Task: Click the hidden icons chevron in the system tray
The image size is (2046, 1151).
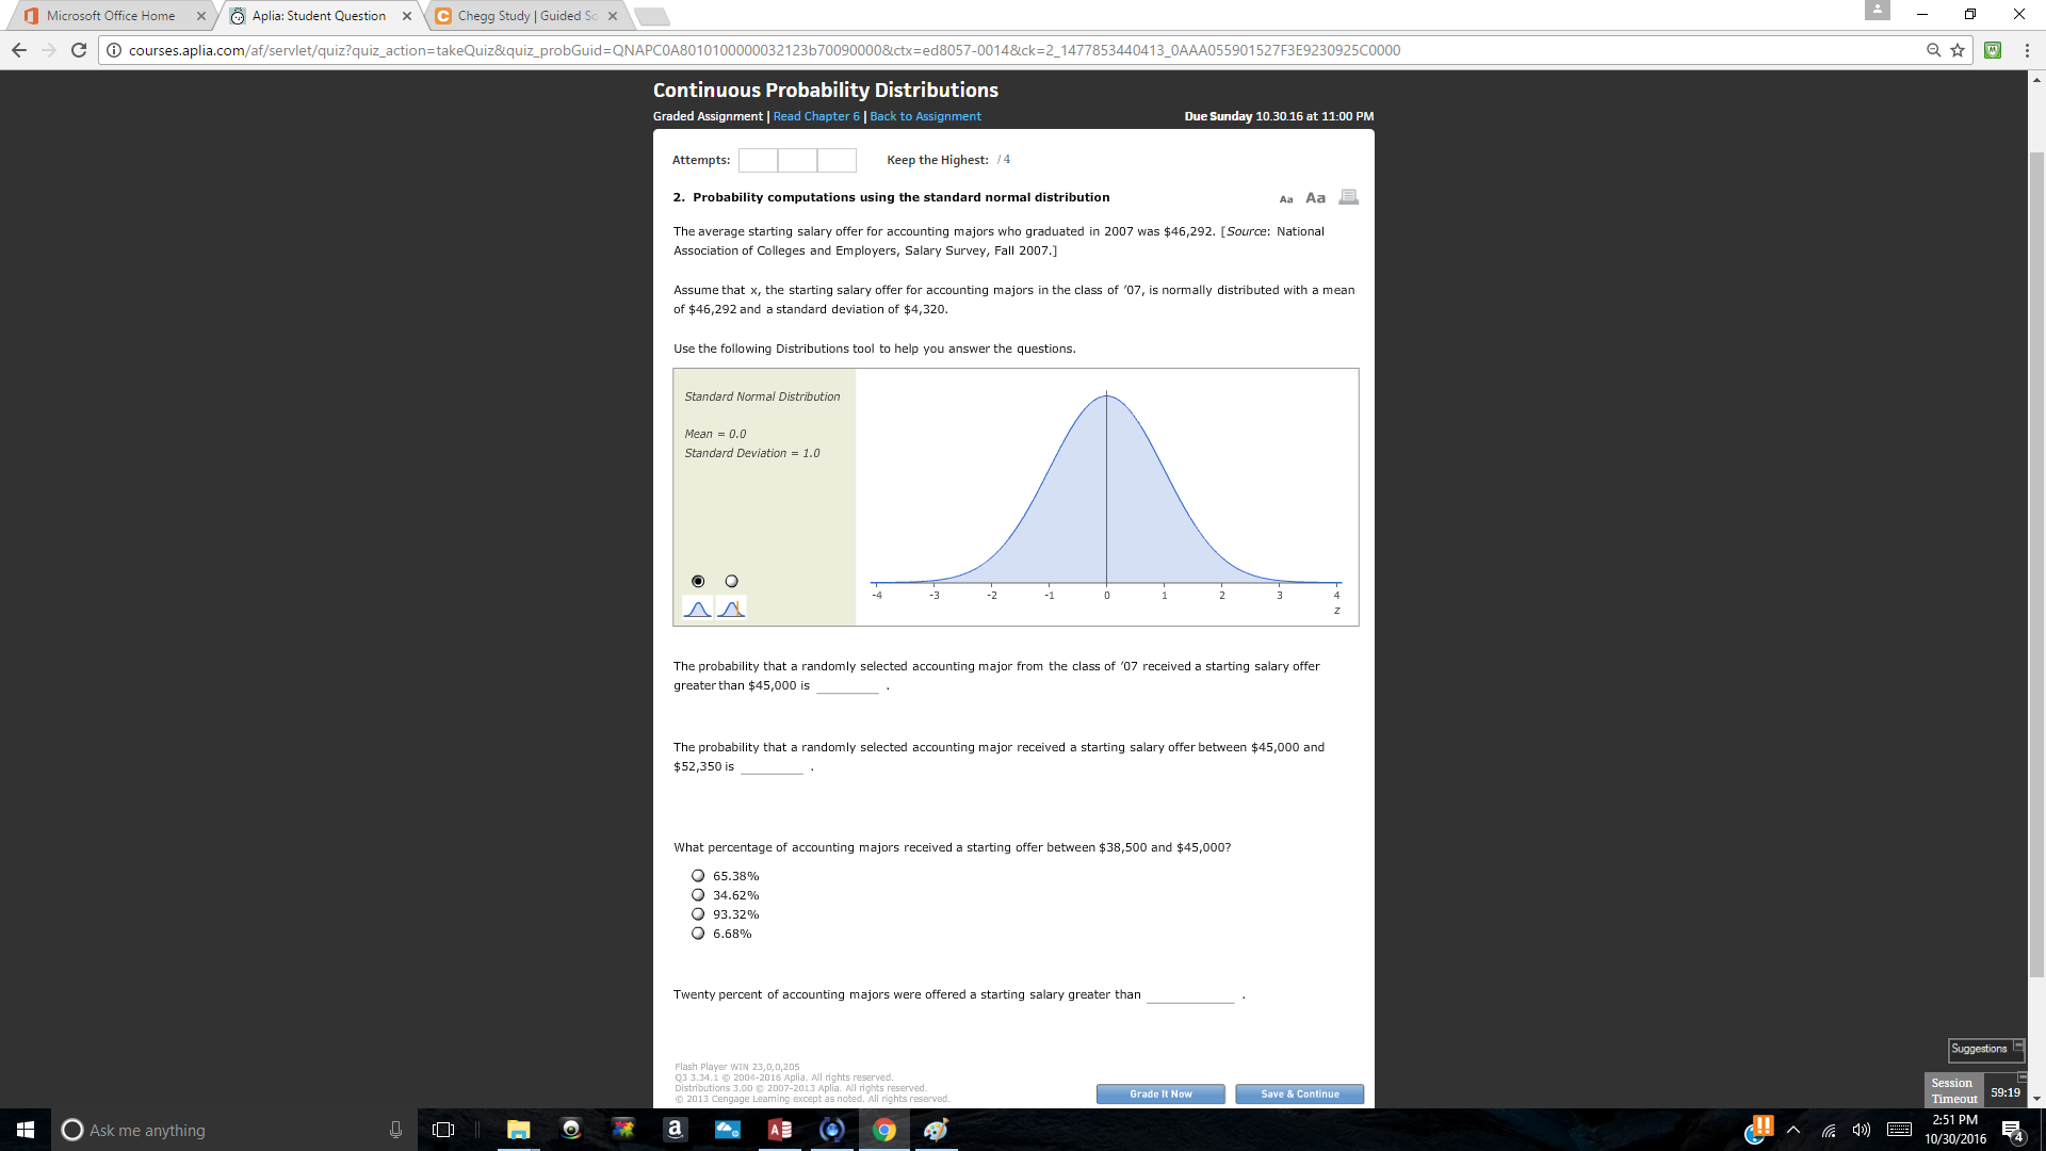Action: click(x=1795, y=1130)
